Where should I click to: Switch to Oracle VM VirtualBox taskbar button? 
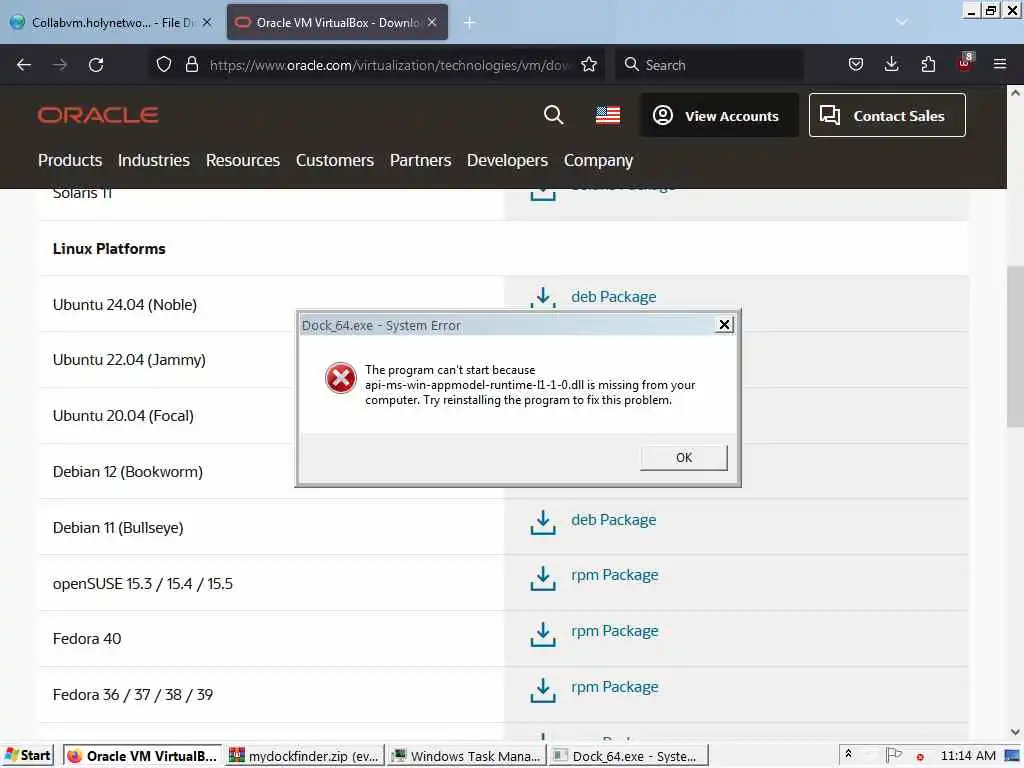click(142, 756)
